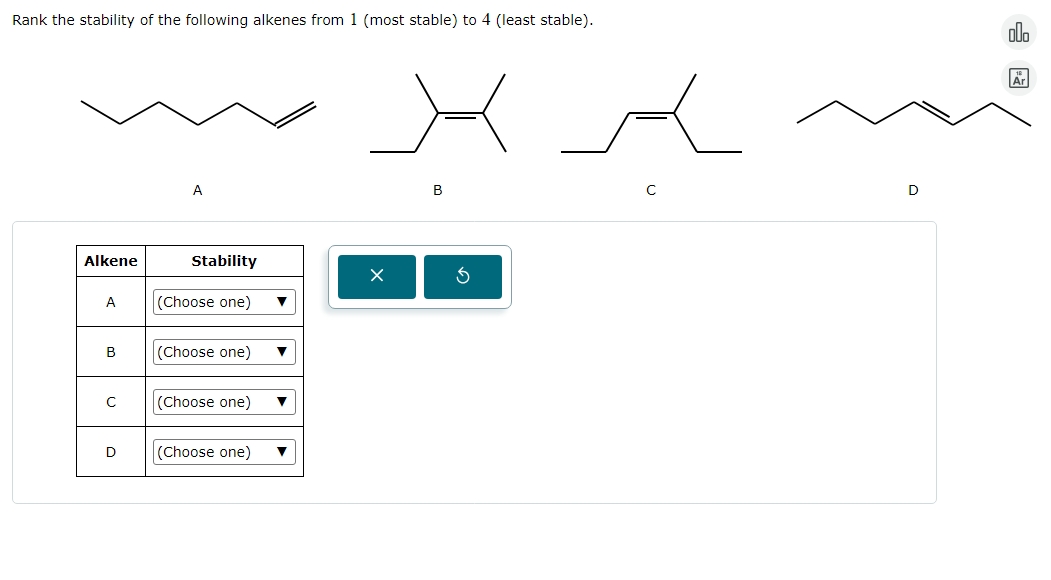Open the bar chart data tool
This screenshot has height=580, width=1051.
click(1019, 33)
